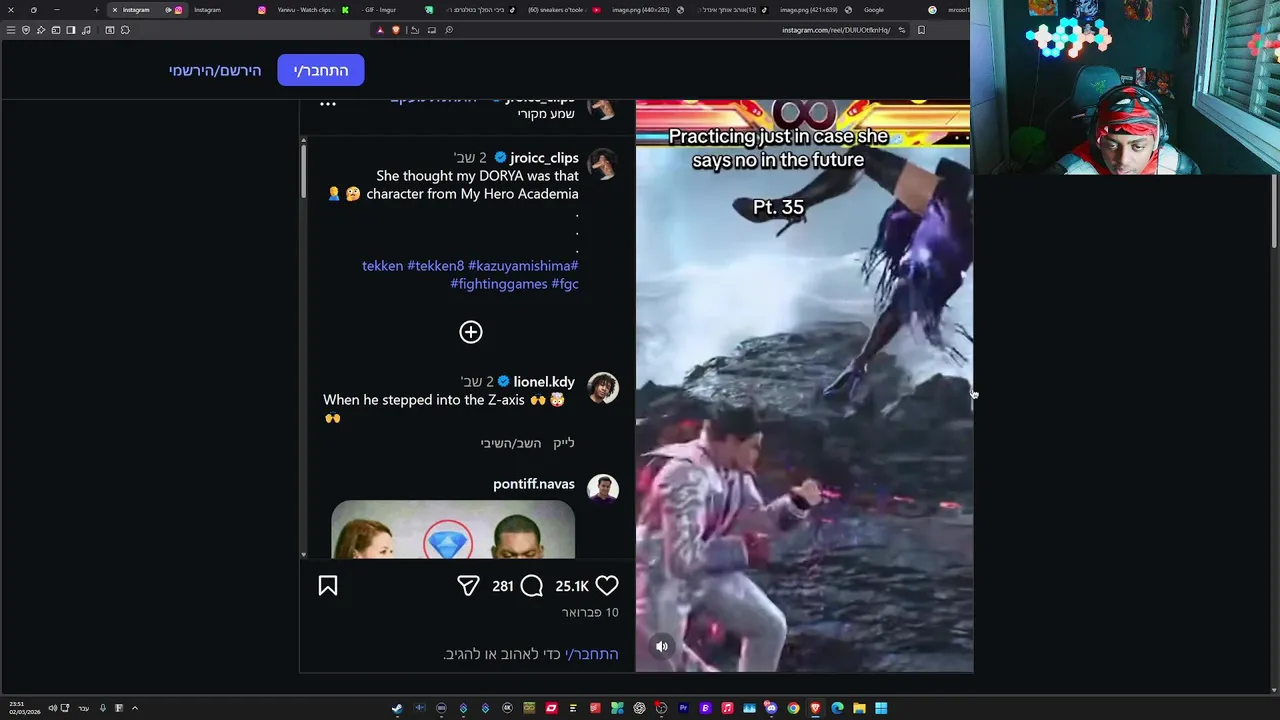Close the active Instagram tab
Image resolution: width=1280 pixels, height=720 pixels.
[114, 10]
